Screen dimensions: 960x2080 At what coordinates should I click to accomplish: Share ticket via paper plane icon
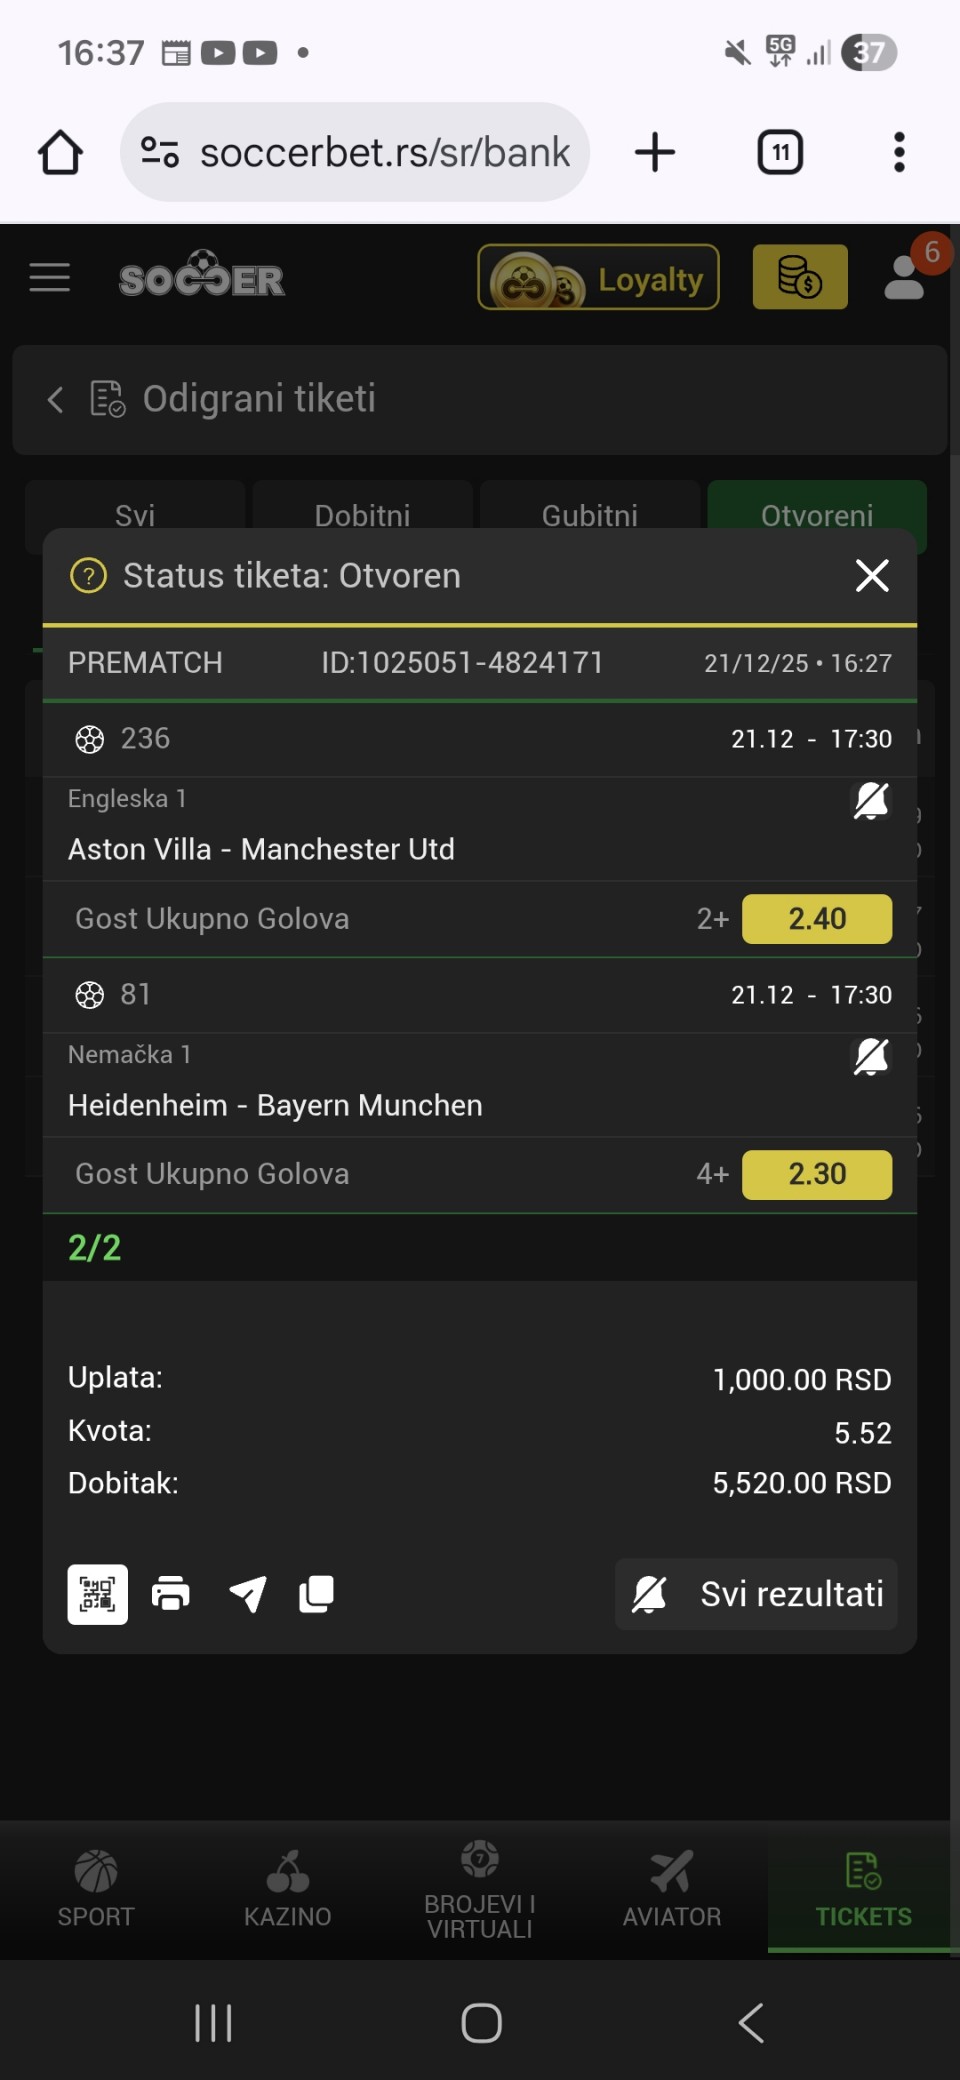pos(247,1594)
